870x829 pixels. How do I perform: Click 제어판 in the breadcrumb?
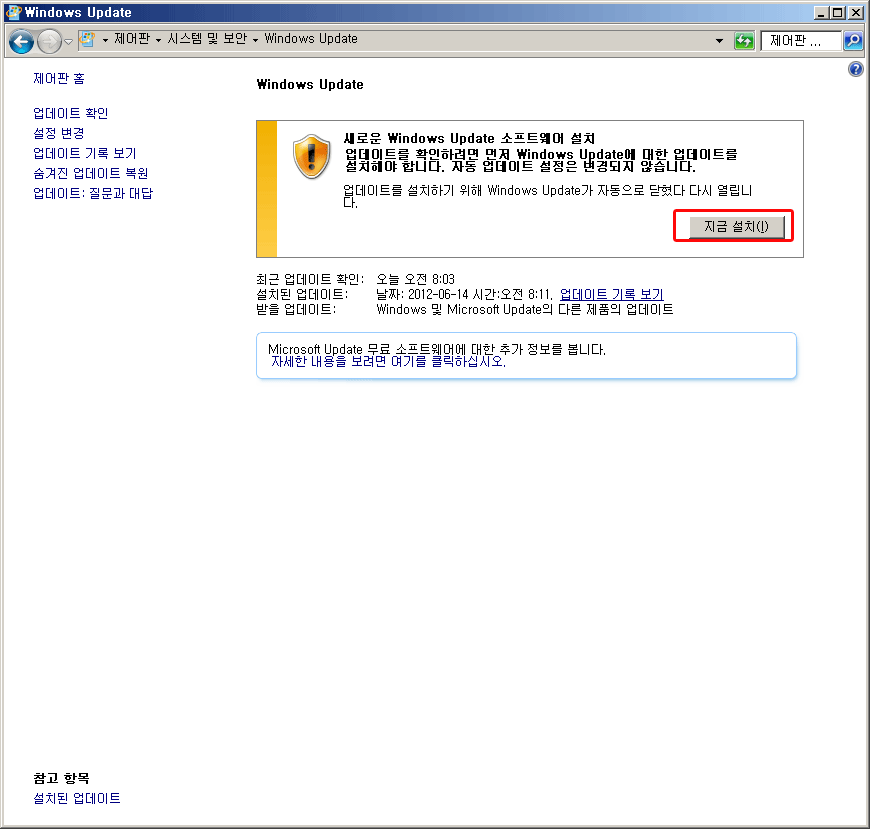(x=132, y=39)
